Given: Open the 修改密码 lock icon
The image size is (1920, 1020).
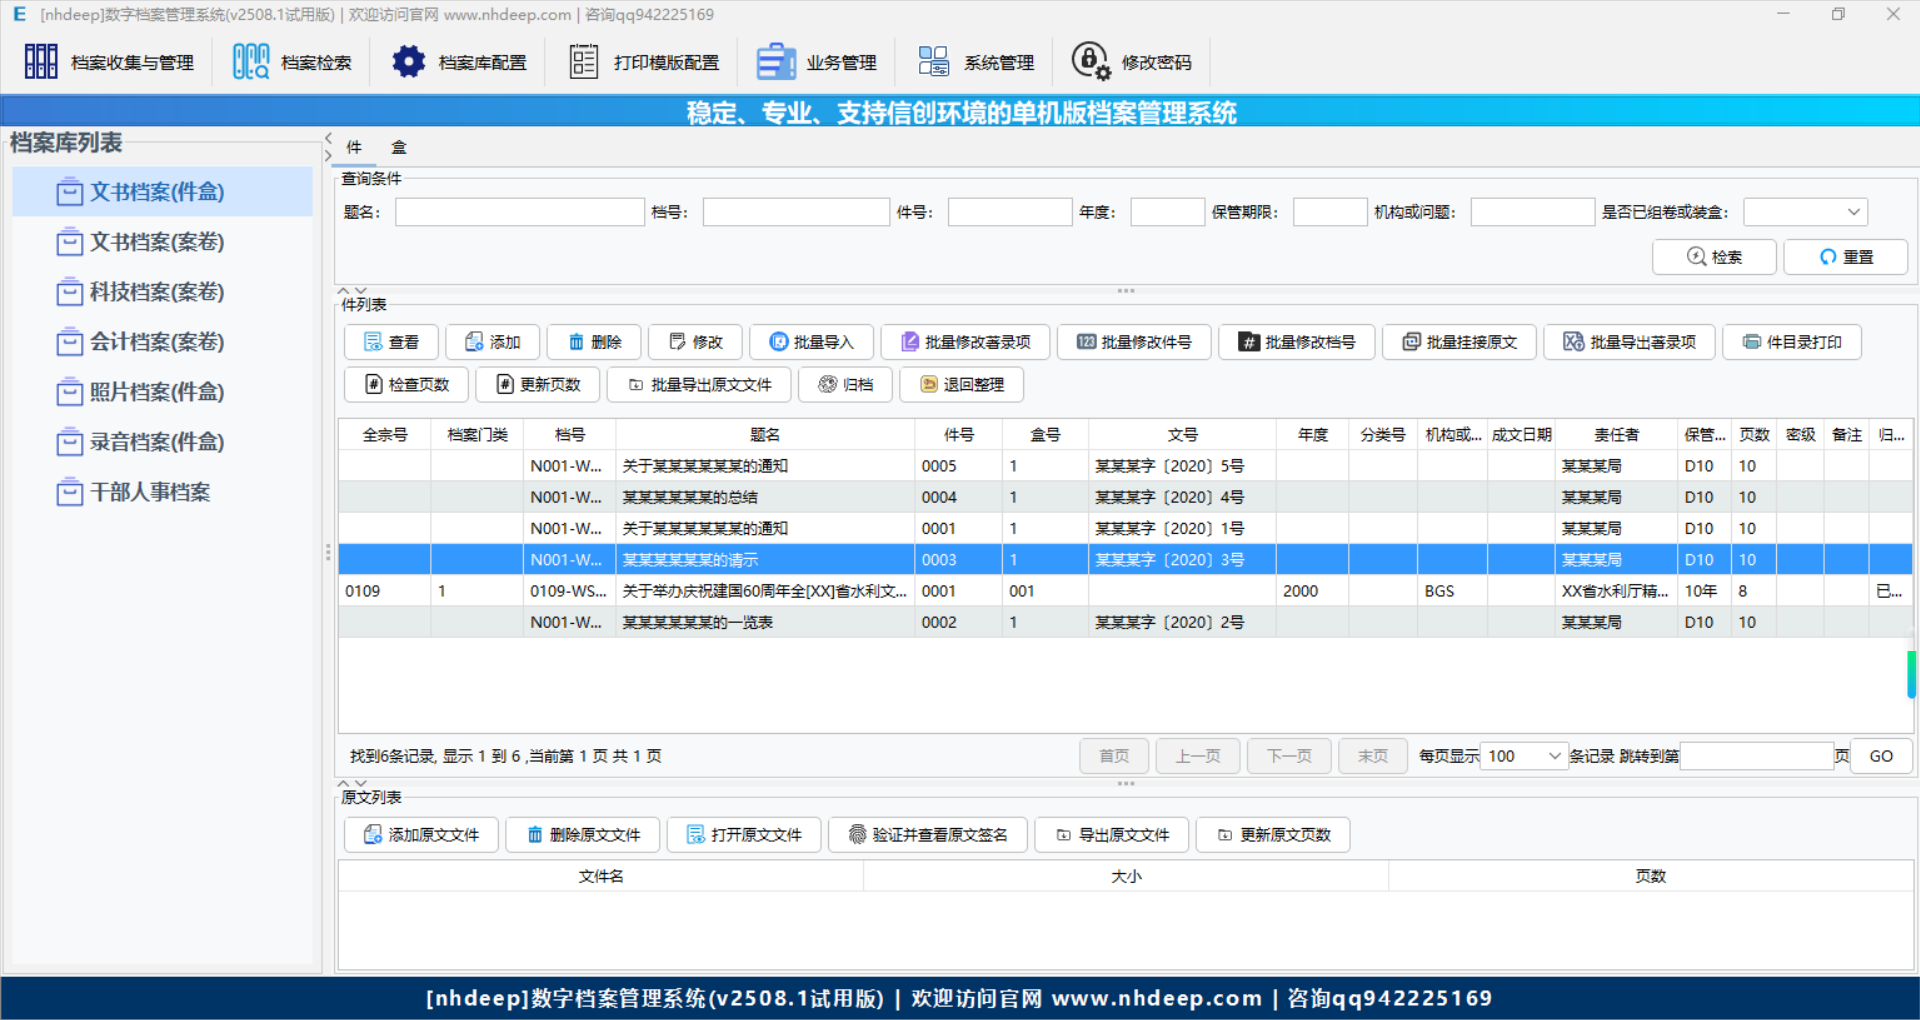Looking at the screenshot, I should (x=1089, y=60).
